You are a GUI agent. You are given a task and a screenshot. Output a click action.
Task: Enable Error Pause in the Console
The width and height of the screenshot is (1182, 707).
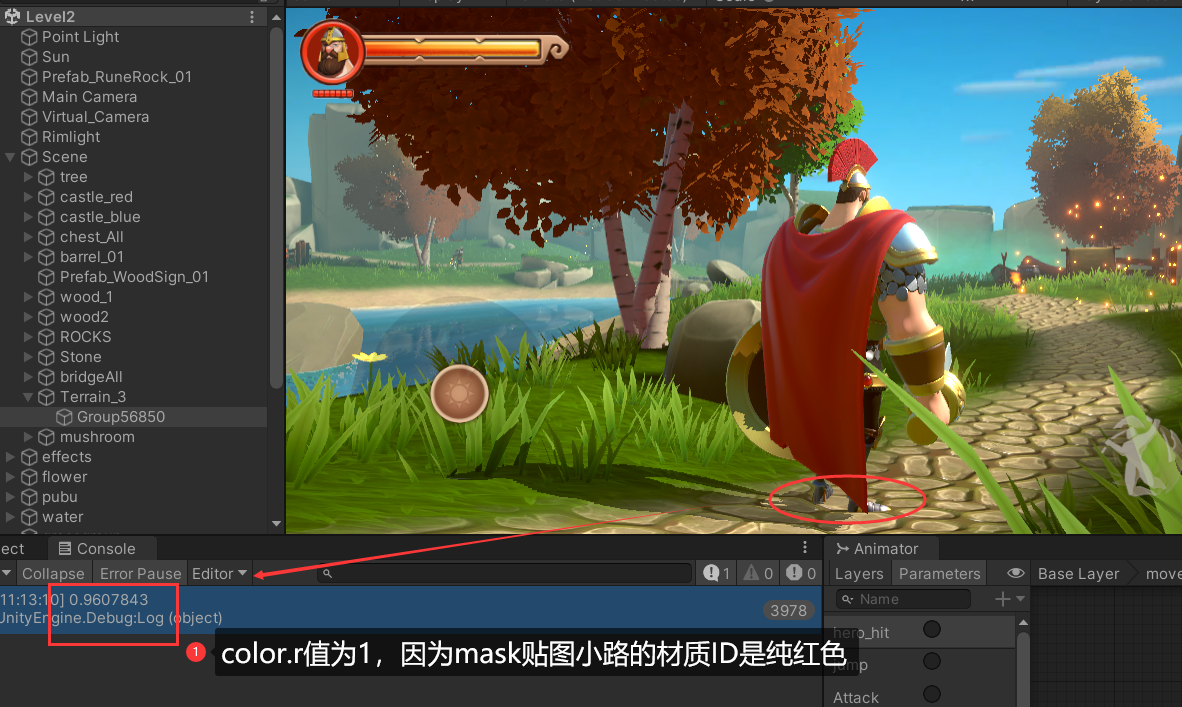click(x=140, y=572)
